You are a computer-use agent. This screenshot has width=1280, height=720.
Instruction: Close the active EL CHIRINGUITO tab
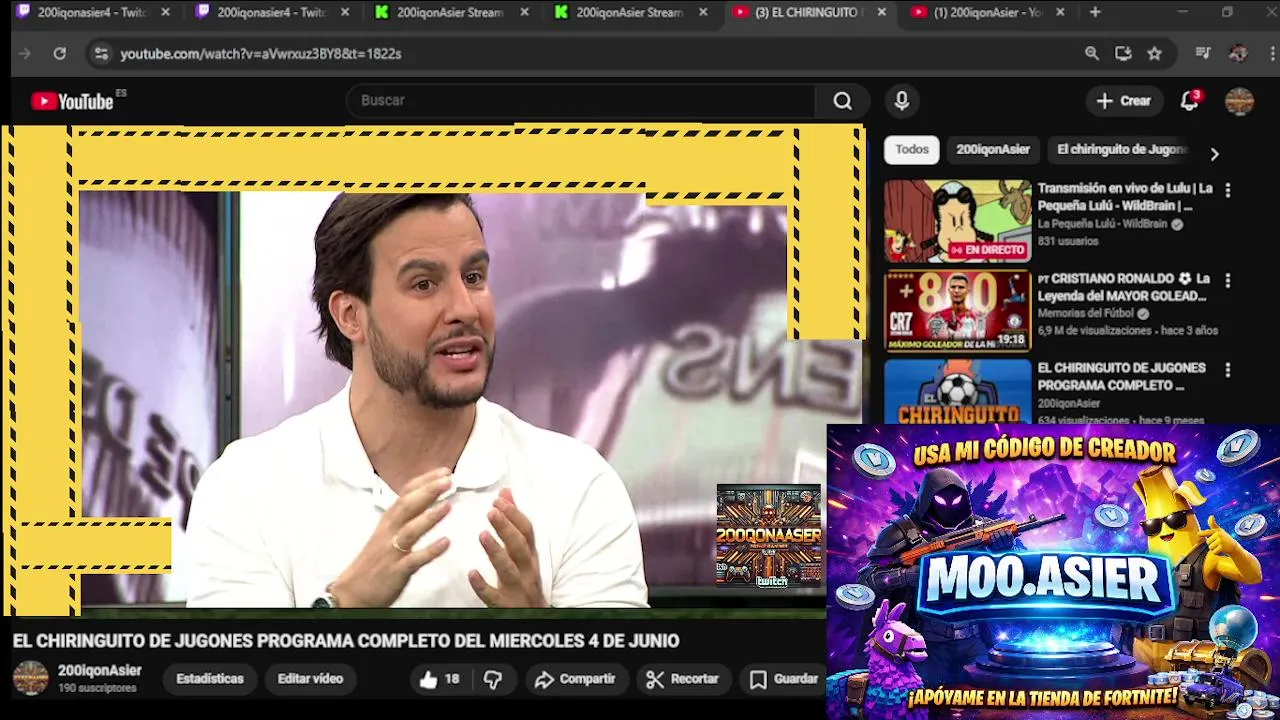click(881, 12)
